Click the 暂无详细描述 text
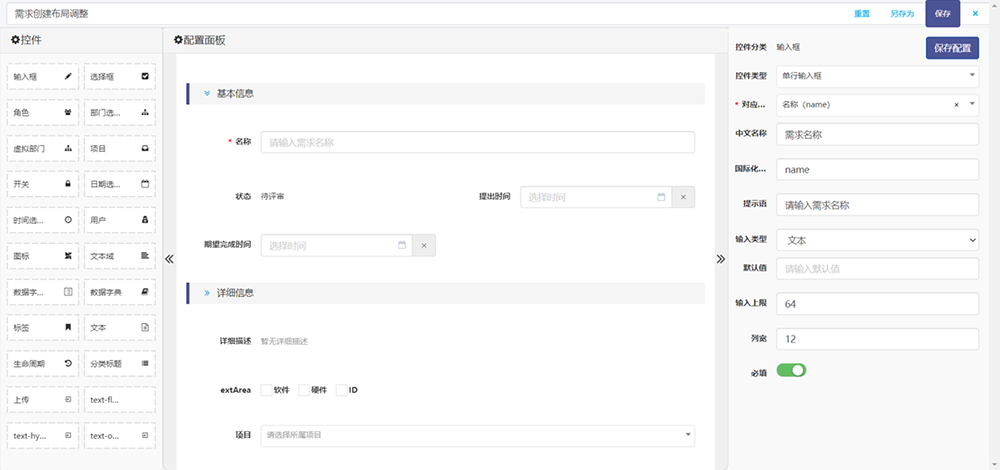Image resolution: width=1000 pixels, height=470 pixels. [x=284, y=342]
